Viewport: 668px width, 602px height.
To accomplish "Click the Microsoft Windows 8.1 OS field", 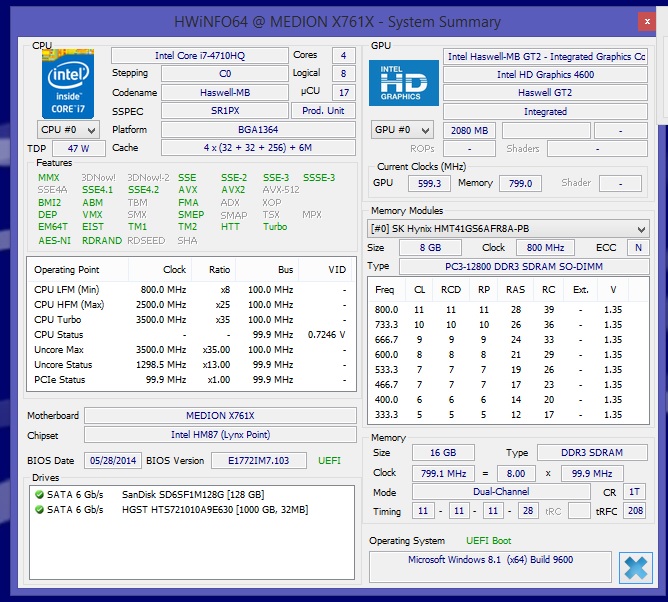I will pyautogui.click(x=490, y=567).
